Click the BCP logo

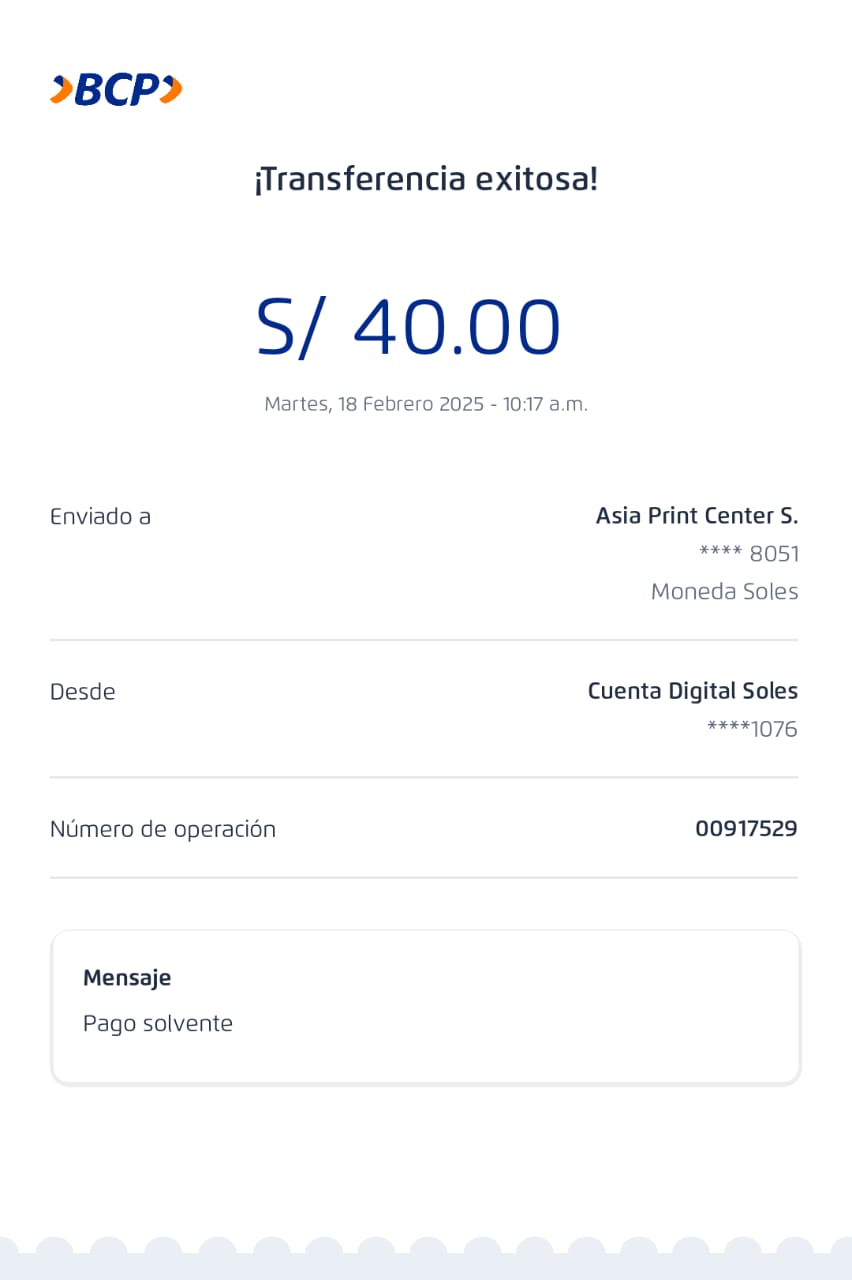[116, 90]
